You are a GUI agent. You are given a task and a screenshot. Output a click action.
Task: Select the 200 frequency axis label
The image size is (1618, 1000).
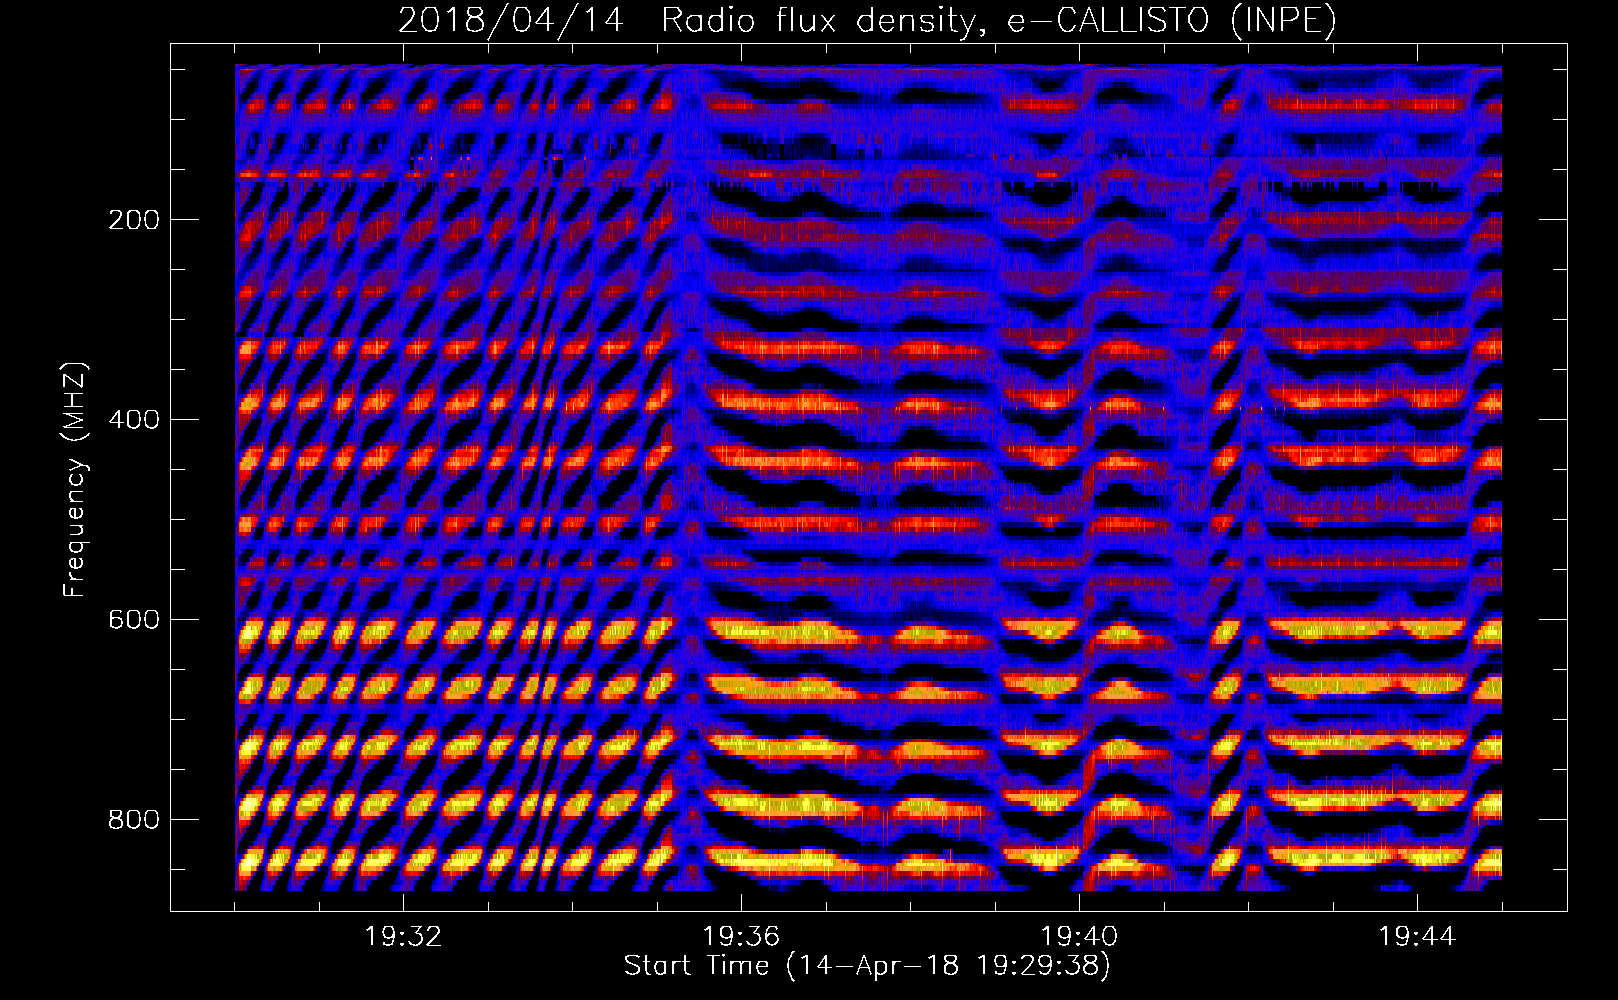133,220
